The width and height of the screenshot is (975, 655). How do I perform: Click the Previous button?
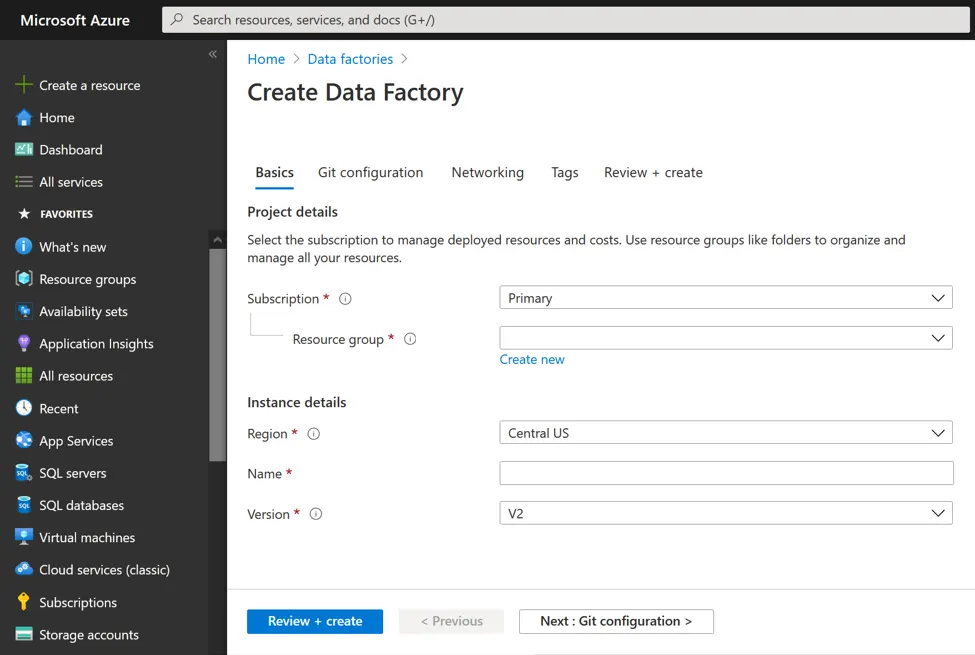pos(451,621)
